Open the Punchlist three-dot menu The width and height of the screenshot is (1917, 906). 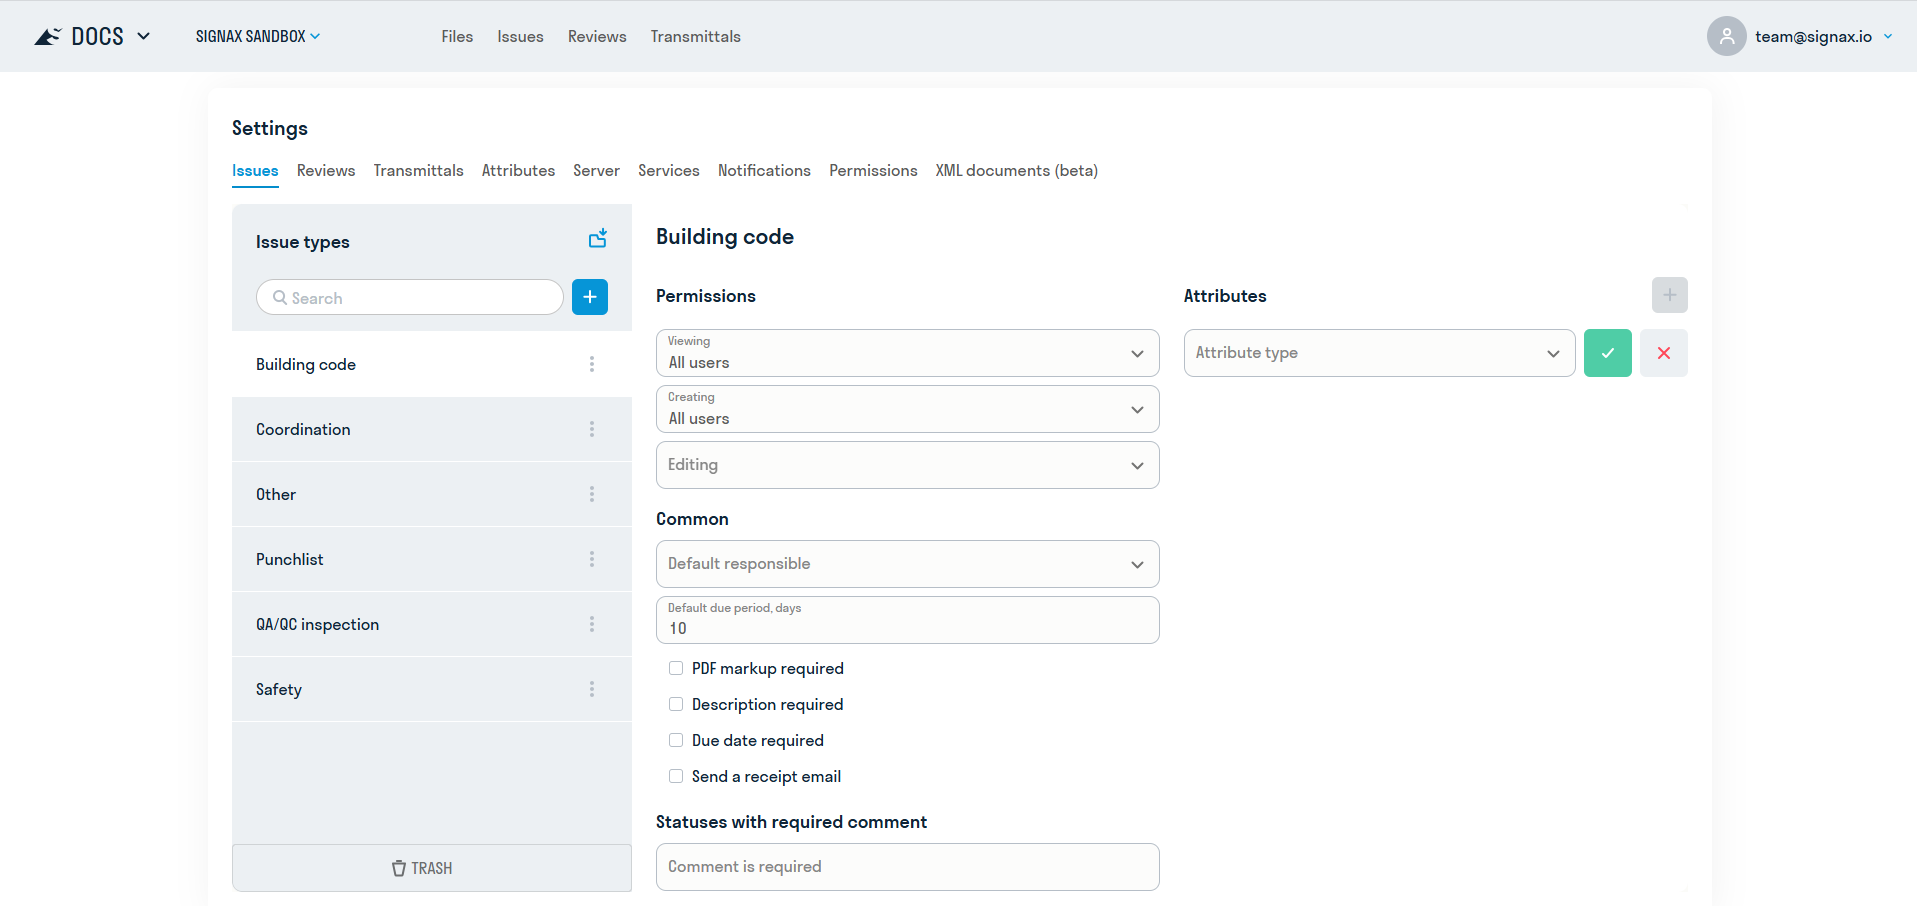[x=592, y=559]
